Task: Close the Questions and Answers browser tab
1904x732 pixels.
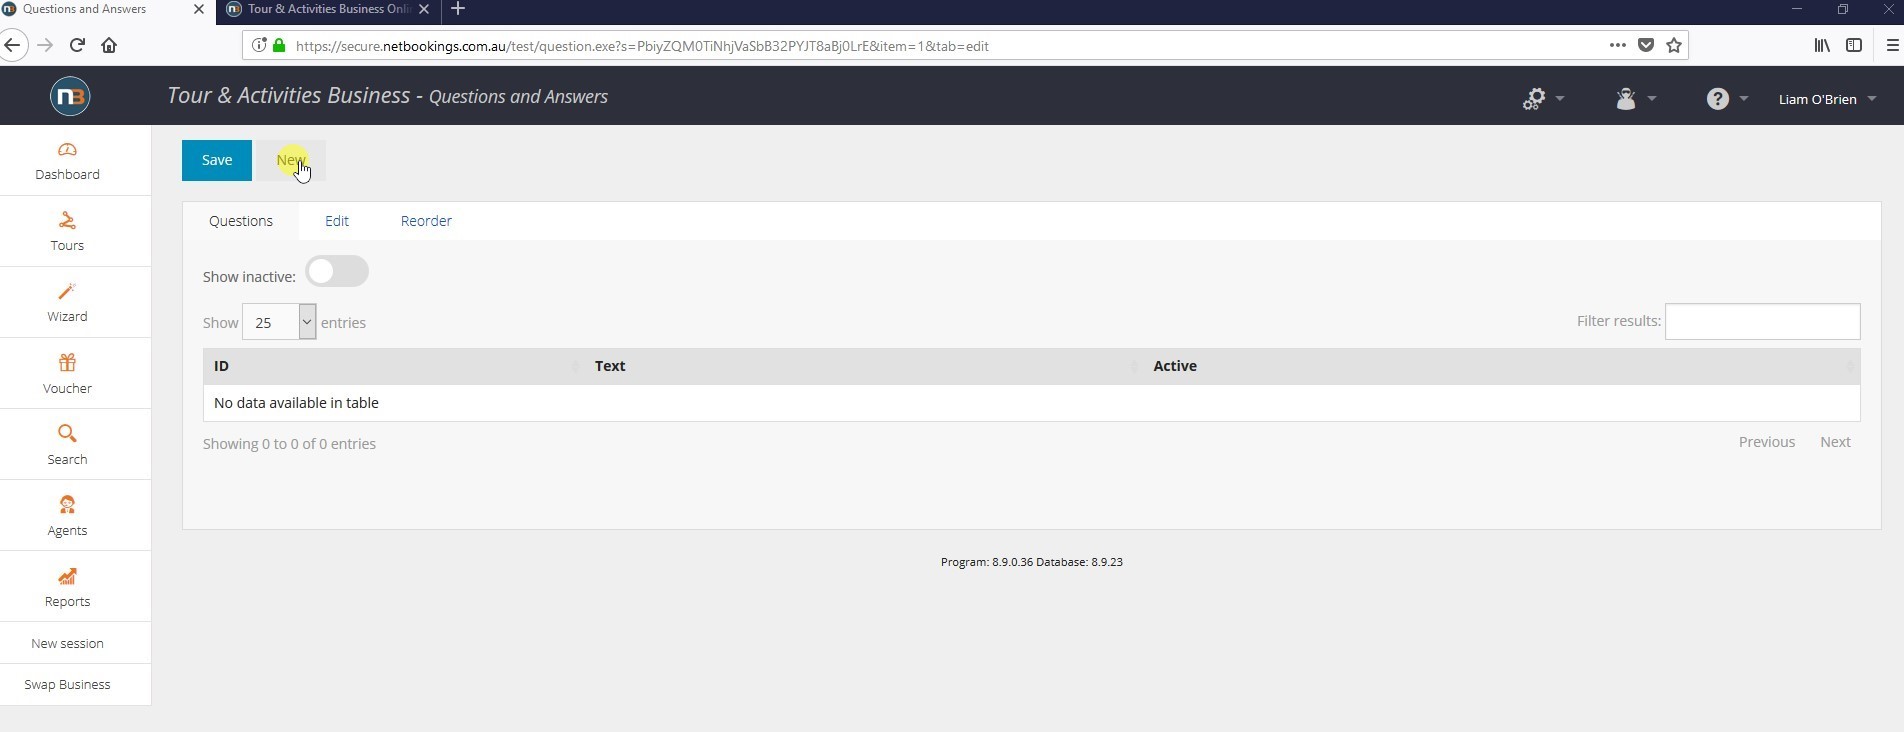Action: click(198, 9)
